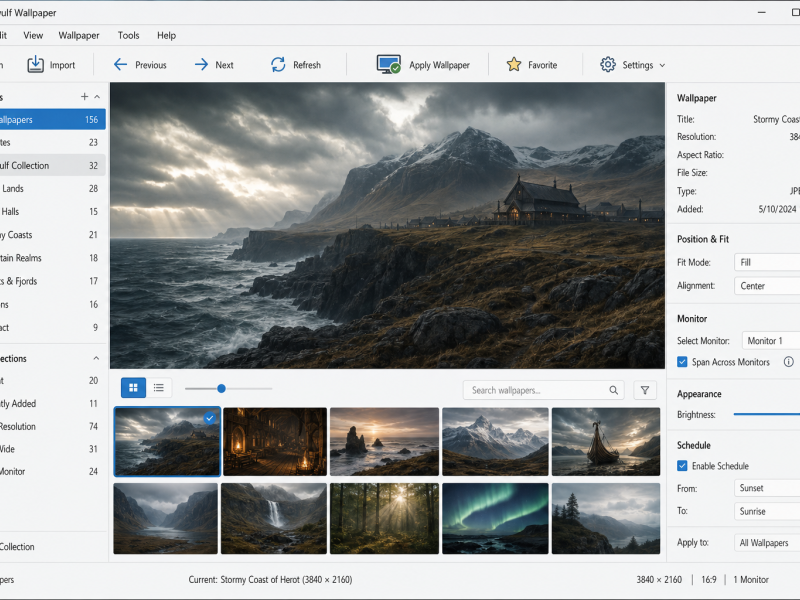Select the sunlit forest thumbnail
Viewport: 800px width, 600px height.
384,518
